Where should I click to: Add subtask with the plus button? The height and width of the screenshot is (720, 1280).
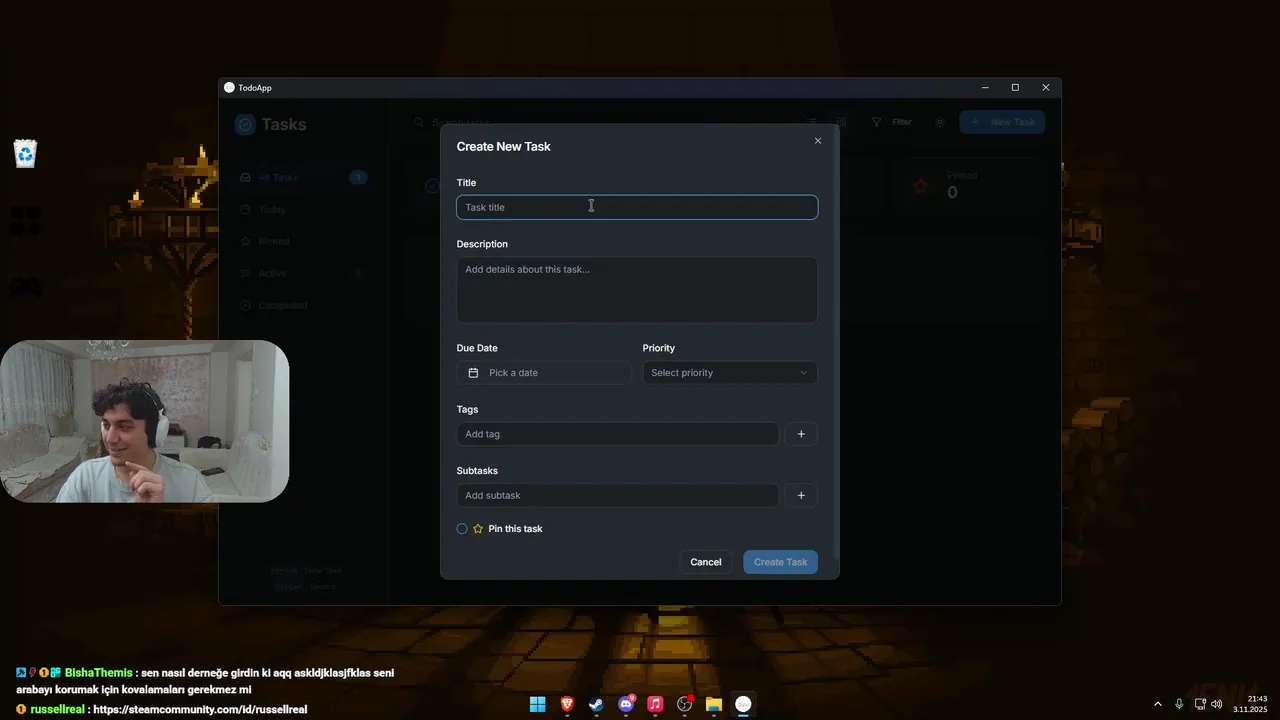(801, 495)
